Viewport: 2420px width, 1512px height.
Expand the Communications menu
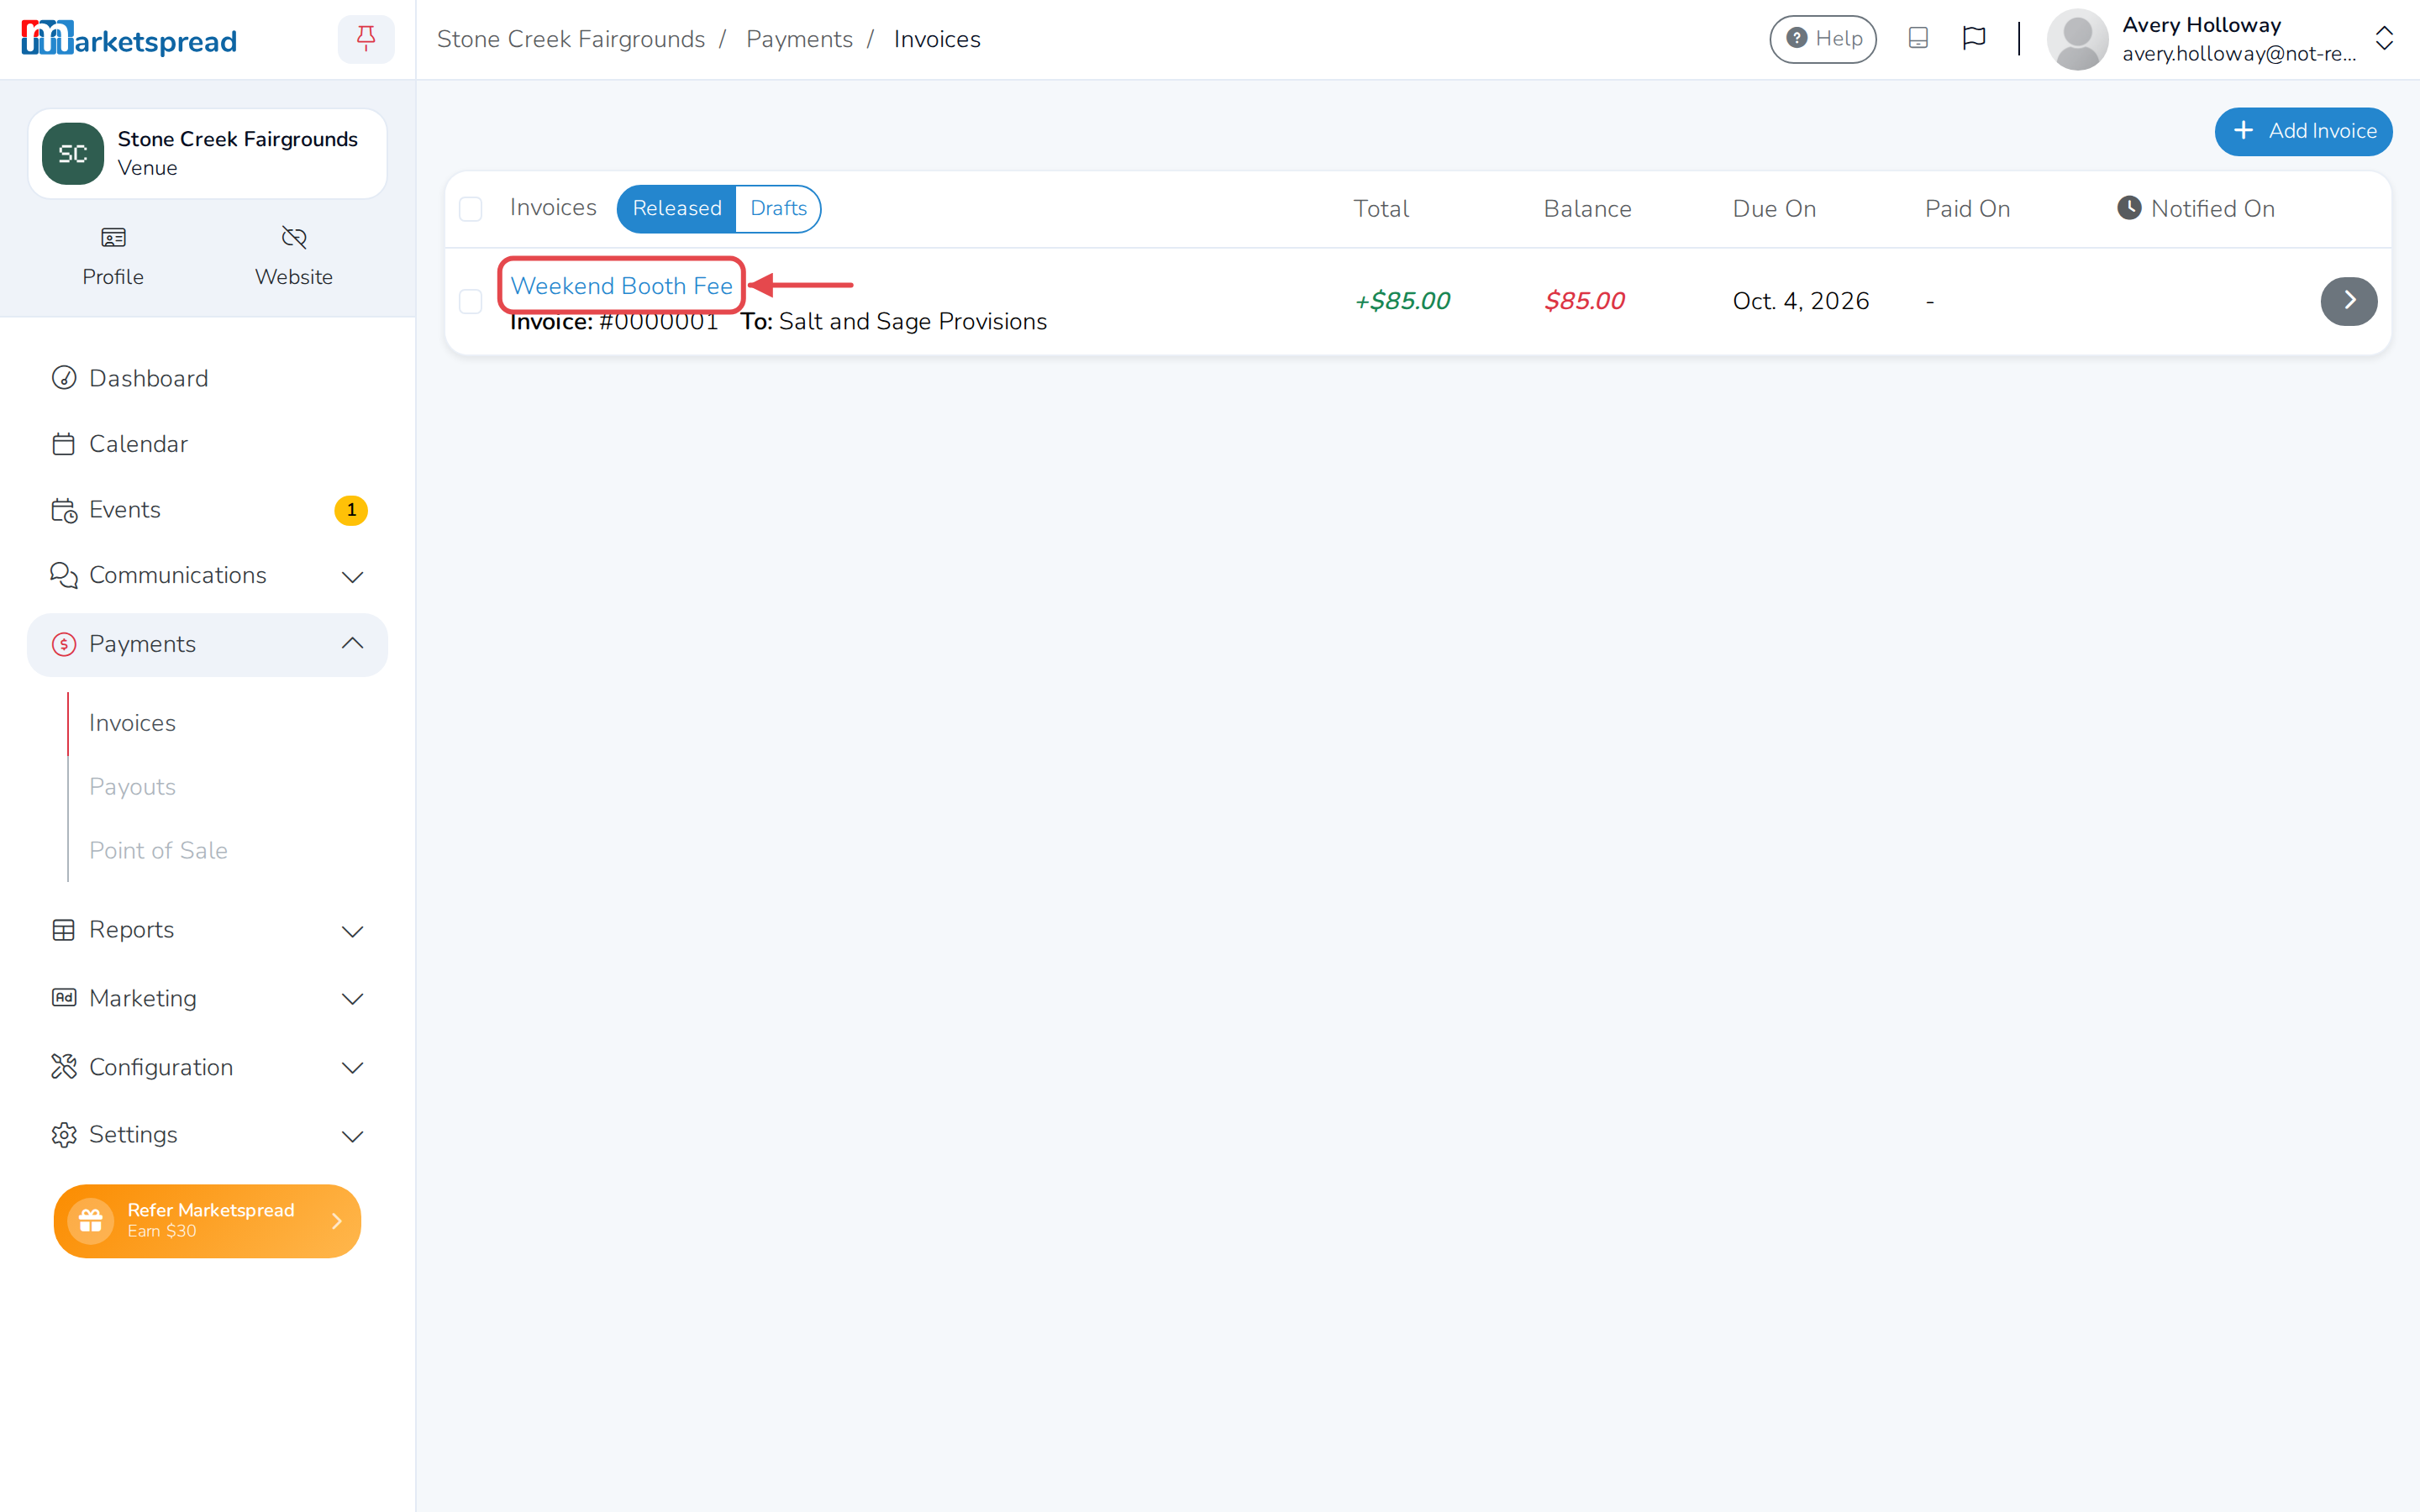click(207, 576)
